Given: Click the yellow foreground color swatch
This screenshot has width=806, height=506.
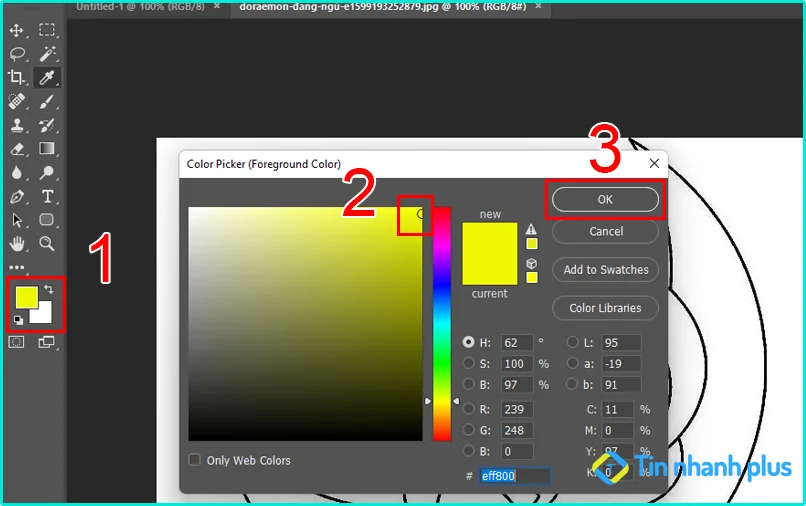Looking at the screenshot, I should coord(26,297).
